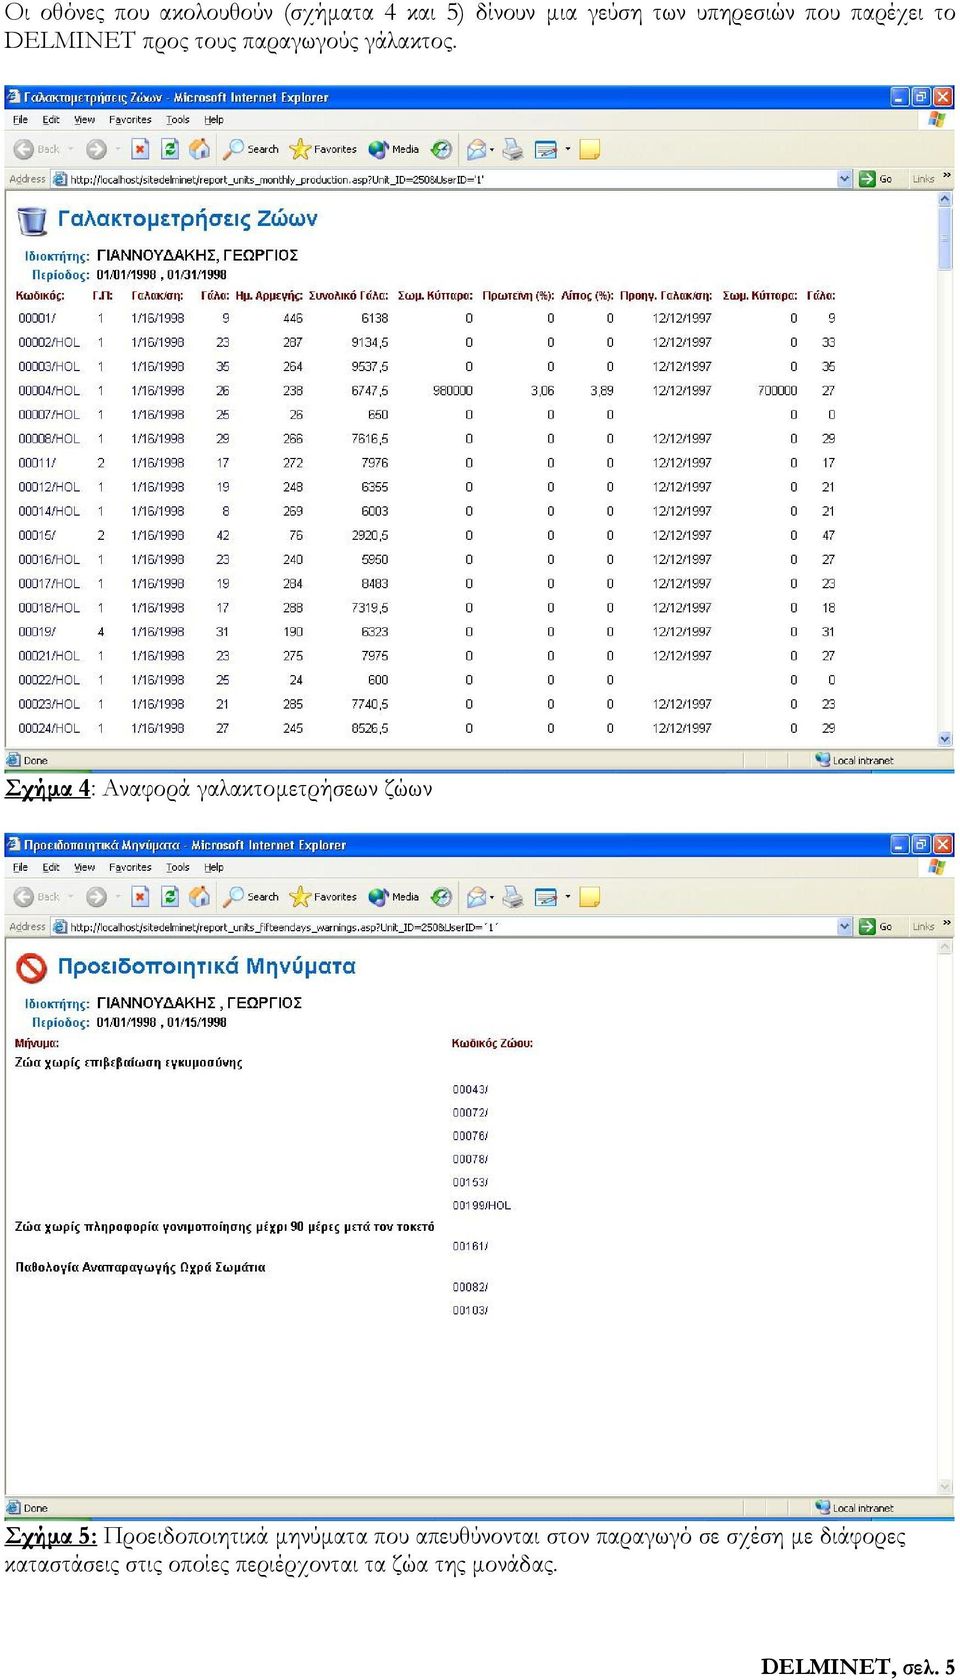
Task: Open History icon in the Προειδοποιητικά Μηνύματα window
Action: (441, 897)
